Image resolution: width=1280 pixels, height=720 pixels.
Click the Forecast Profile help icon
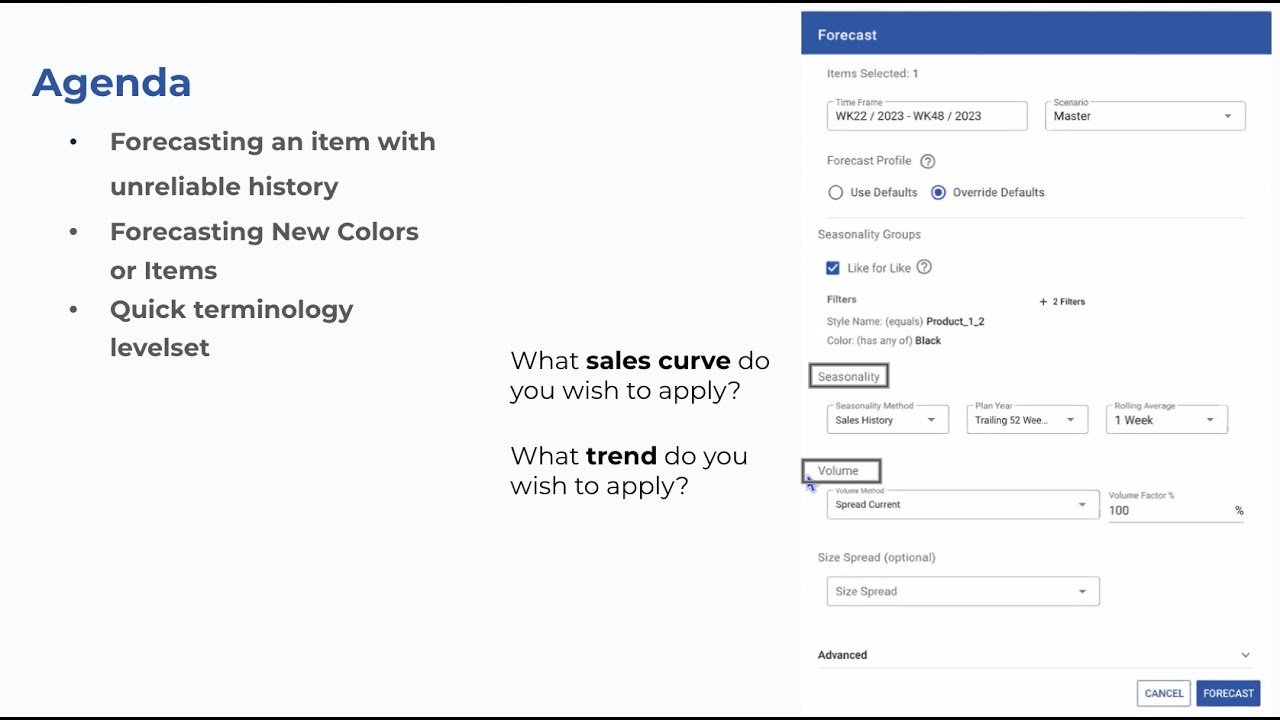click(927, 161)
